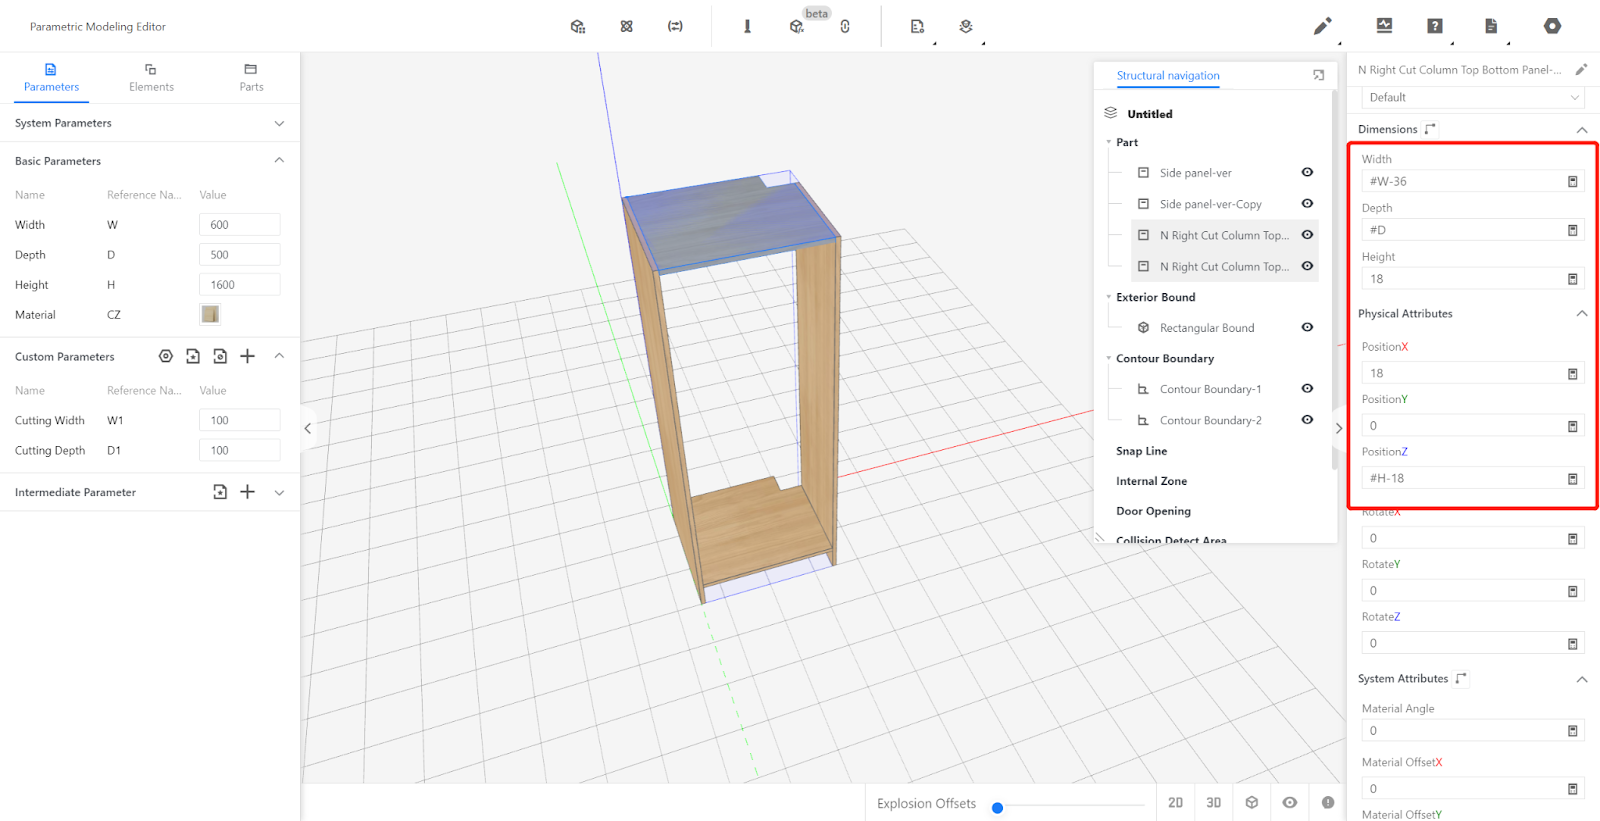Viewport: 1600px width, 821px height.
Task: Click the pencil edit icon in top toolbar
Action: tap(1322, 26)
